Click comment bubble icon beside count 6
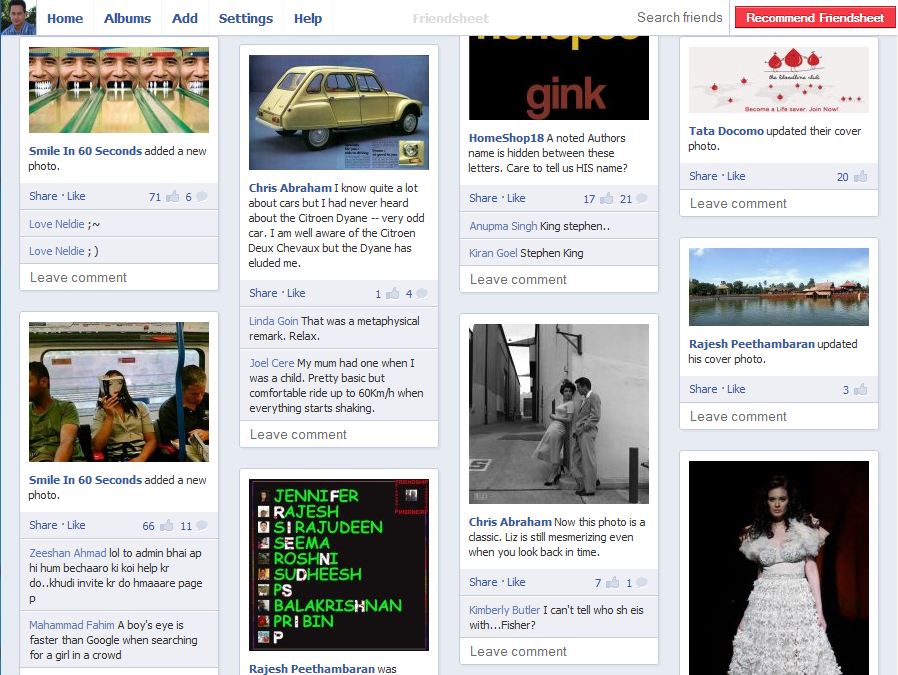 202,196
